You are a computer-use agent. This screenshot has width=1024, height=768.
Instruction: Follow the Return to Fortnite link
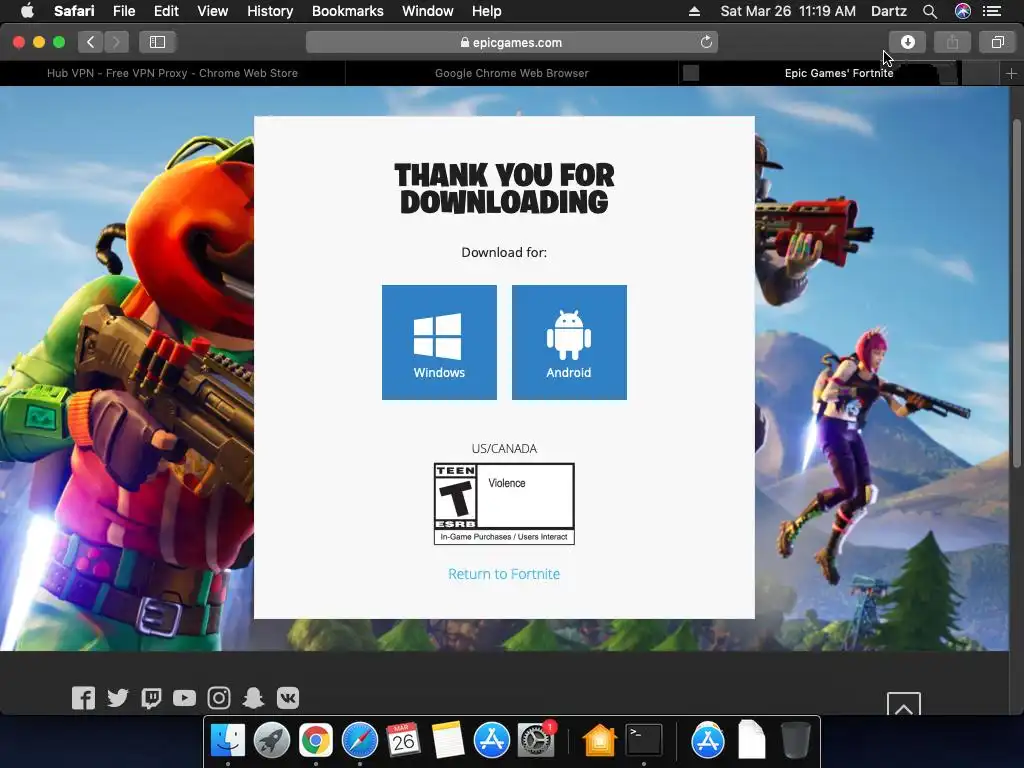(x=504, y=574)
